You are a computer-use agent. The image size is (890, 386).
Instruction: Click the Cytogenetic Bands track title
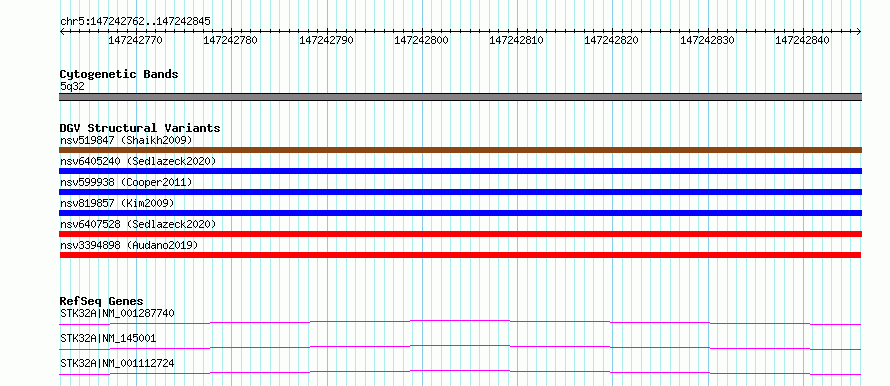tap(119, 74)
